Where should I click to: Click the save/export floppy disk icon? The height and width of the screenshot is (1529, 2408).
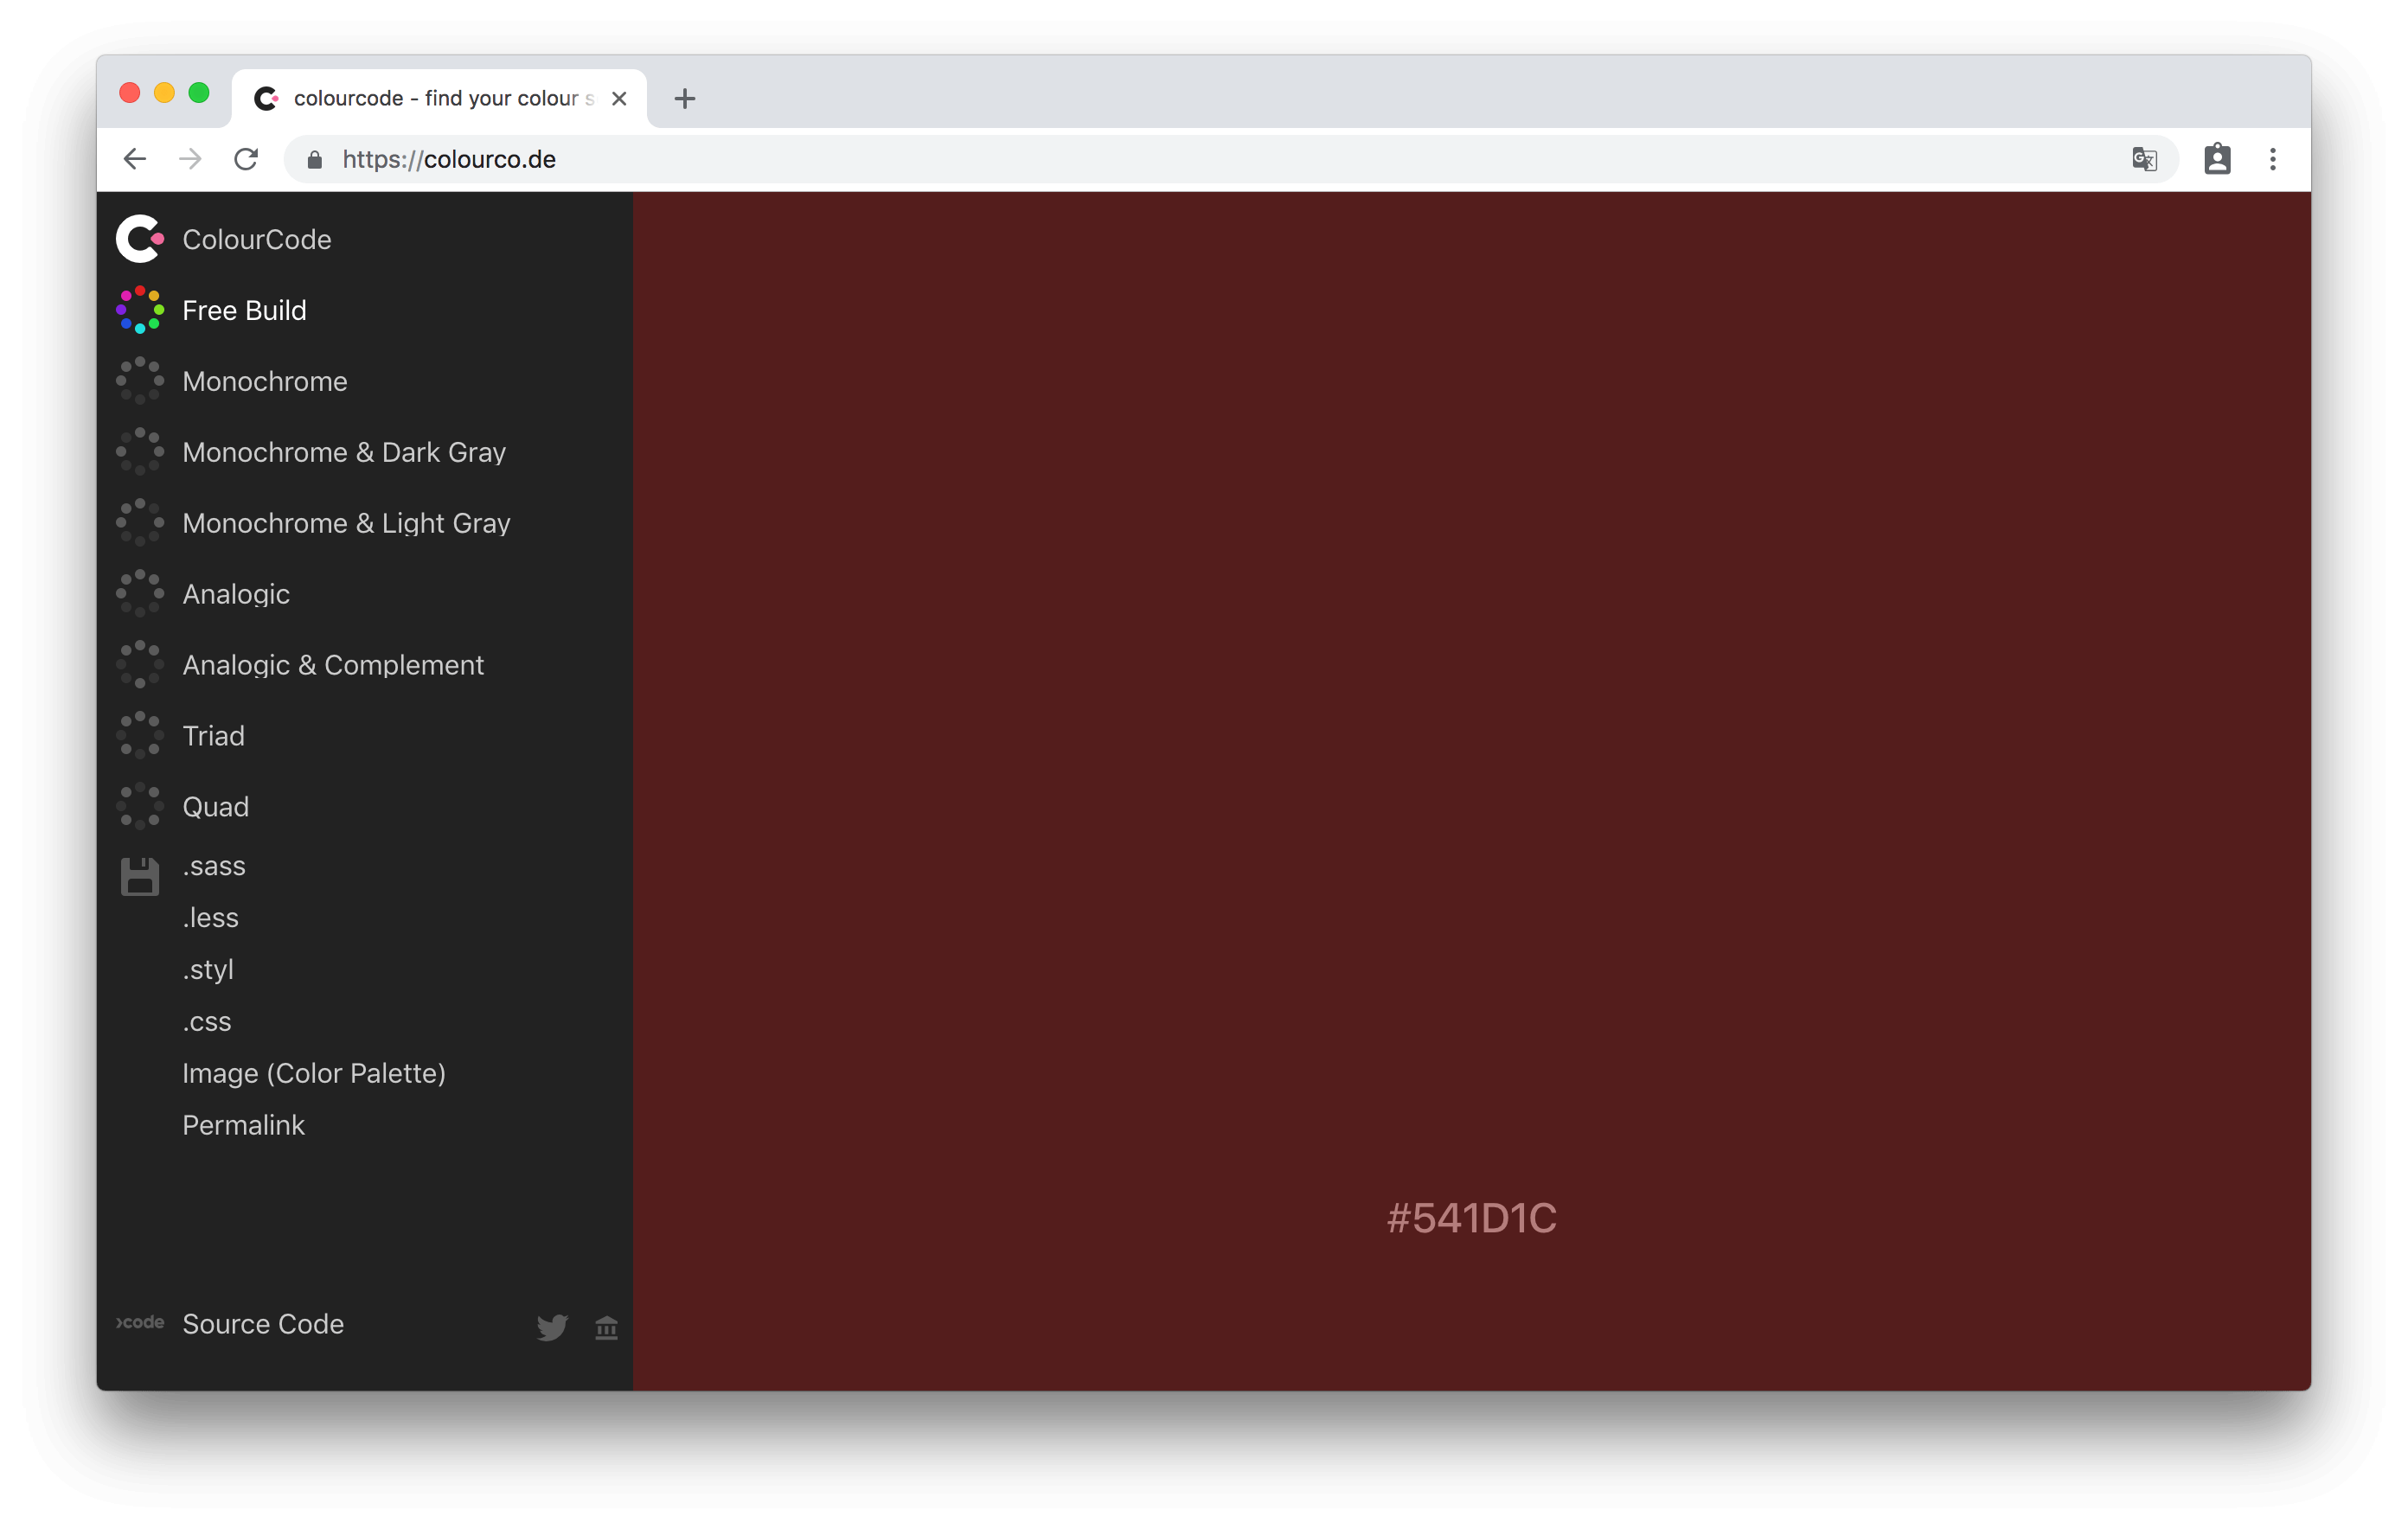pos(140,873)
